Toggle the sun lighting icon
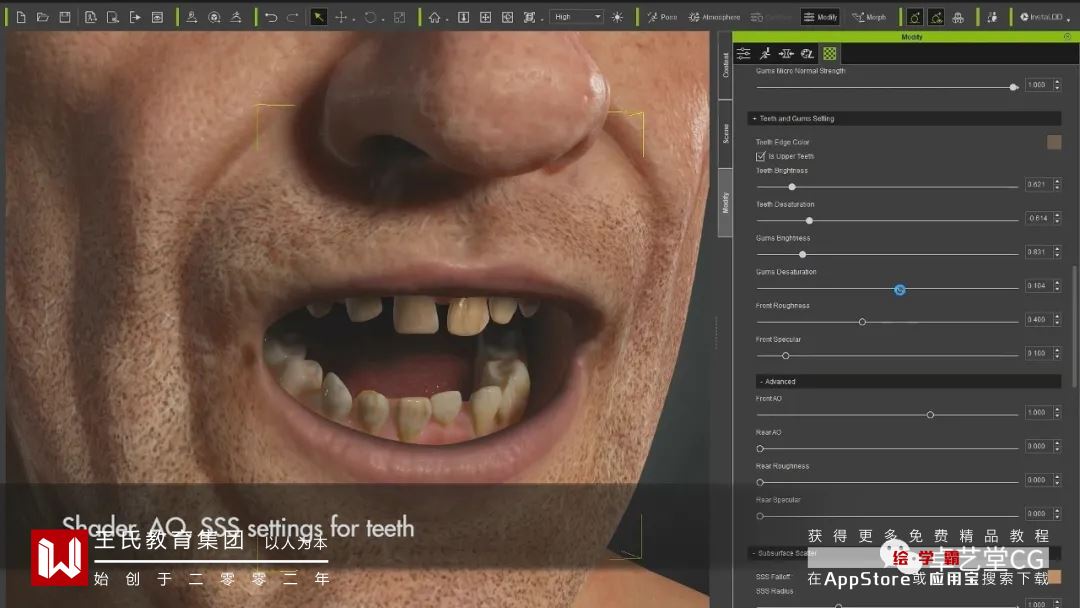The image size is (1080, 608). pos(617,17)
